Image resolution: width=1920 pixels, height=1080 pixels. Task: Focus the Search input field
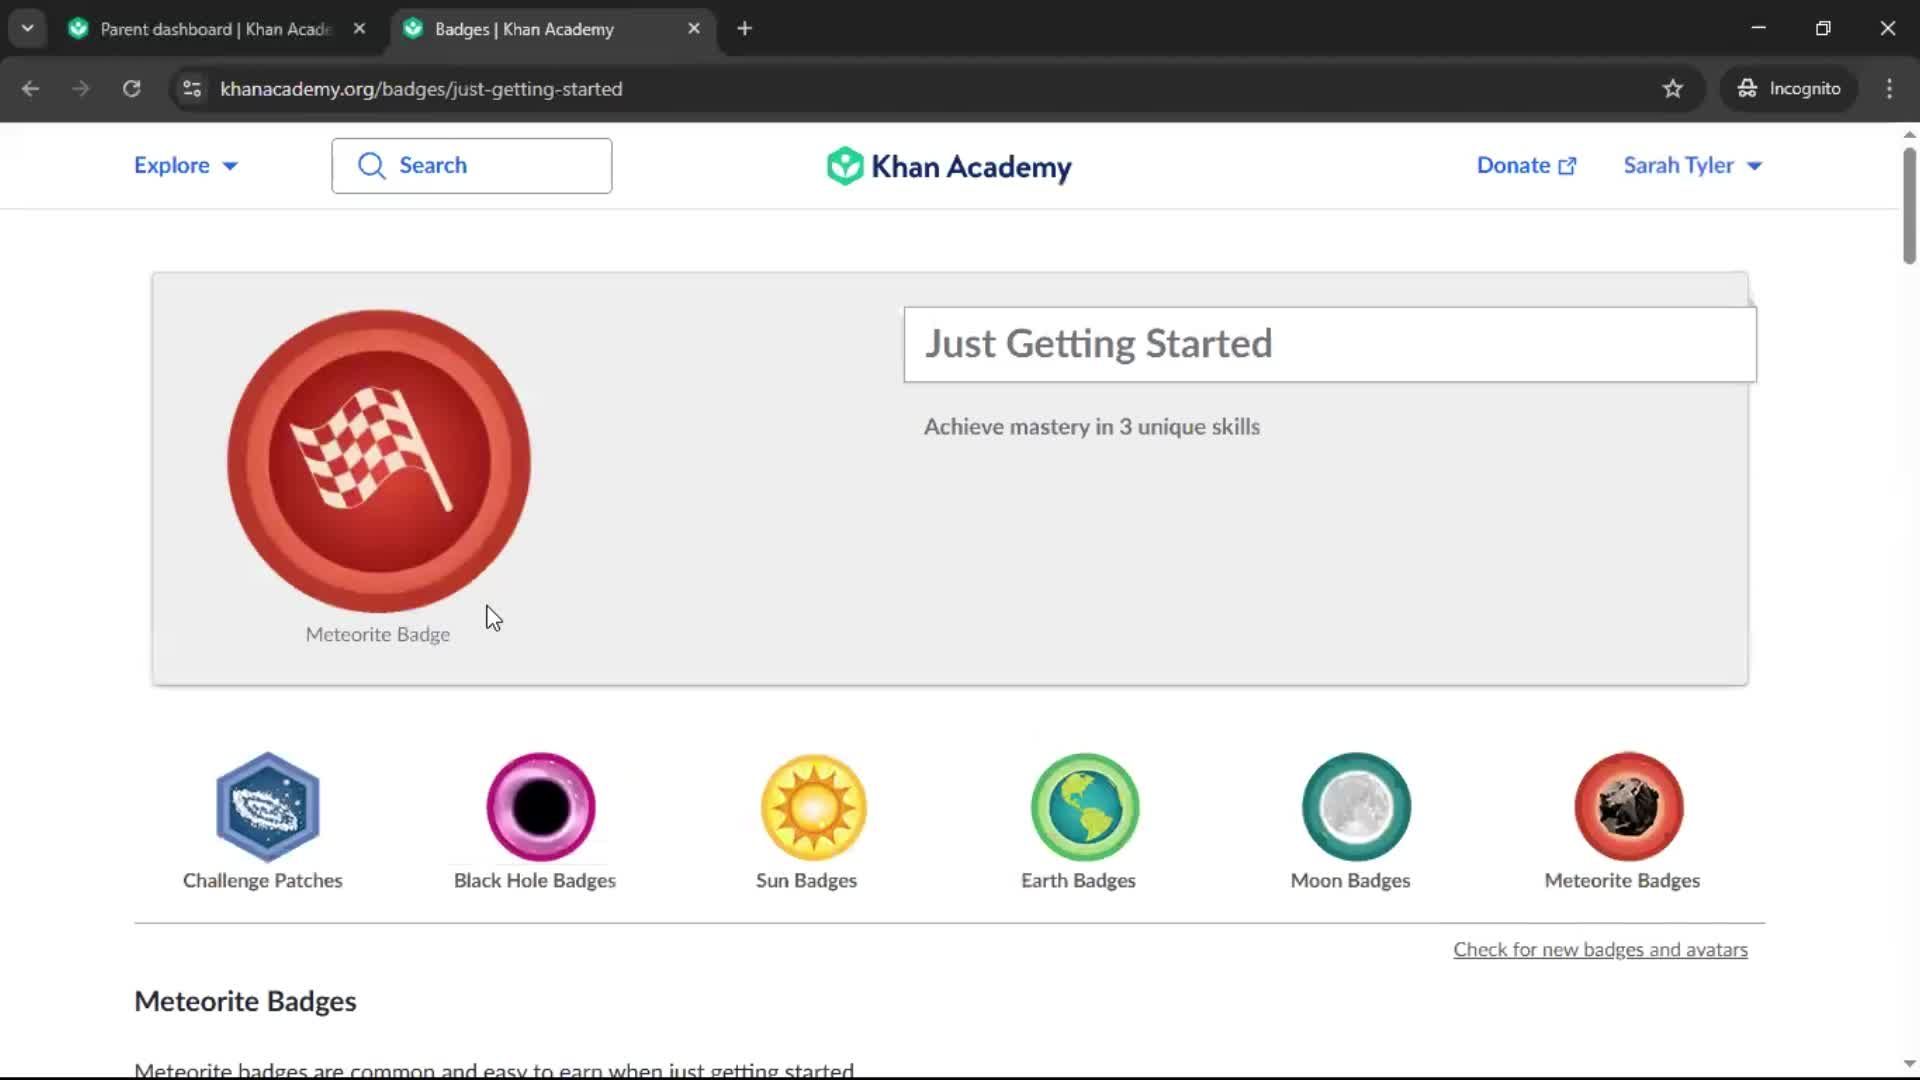pyautogui.click(x=472, y=166)
